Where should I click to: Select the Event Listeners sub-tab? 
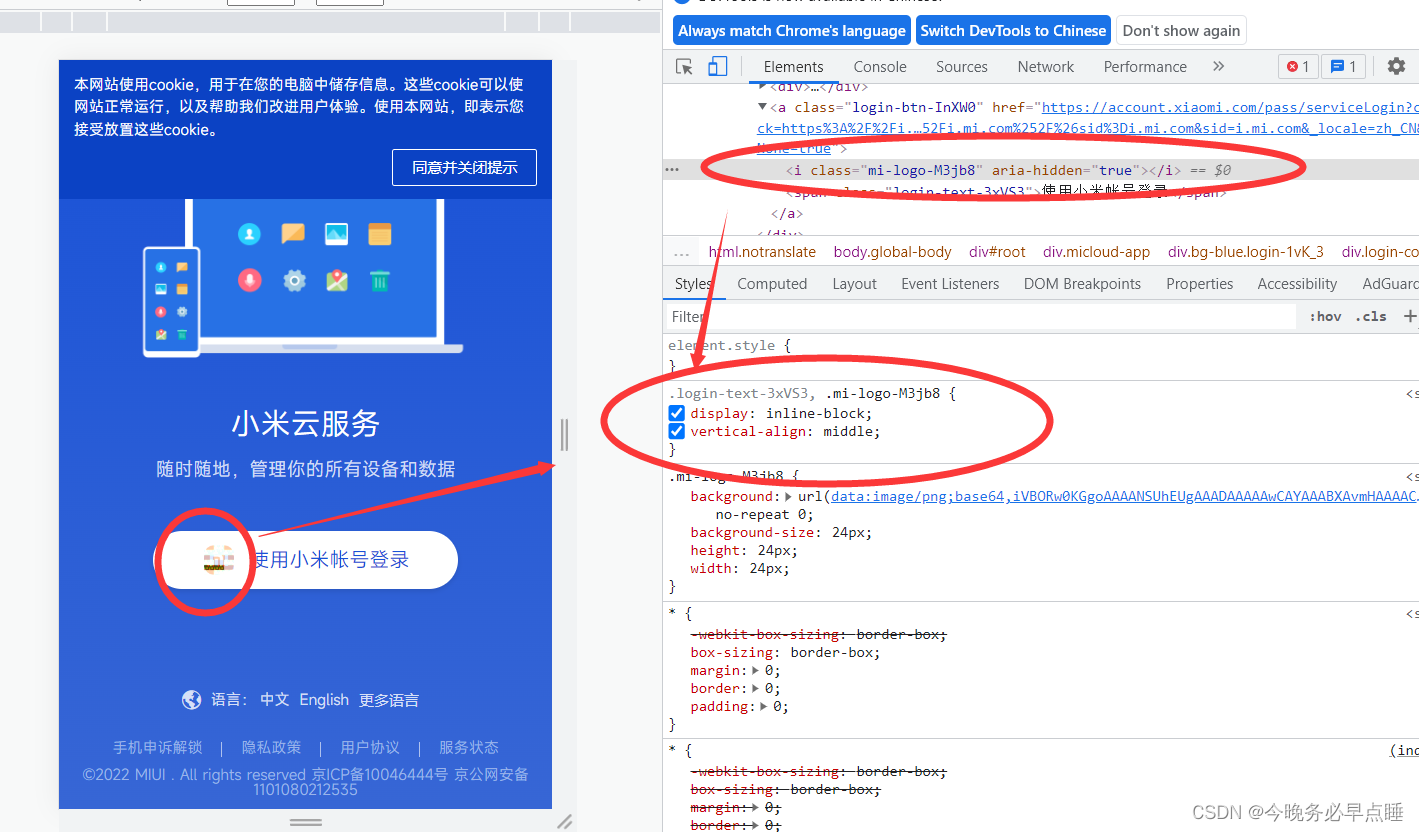pos(950,284)
